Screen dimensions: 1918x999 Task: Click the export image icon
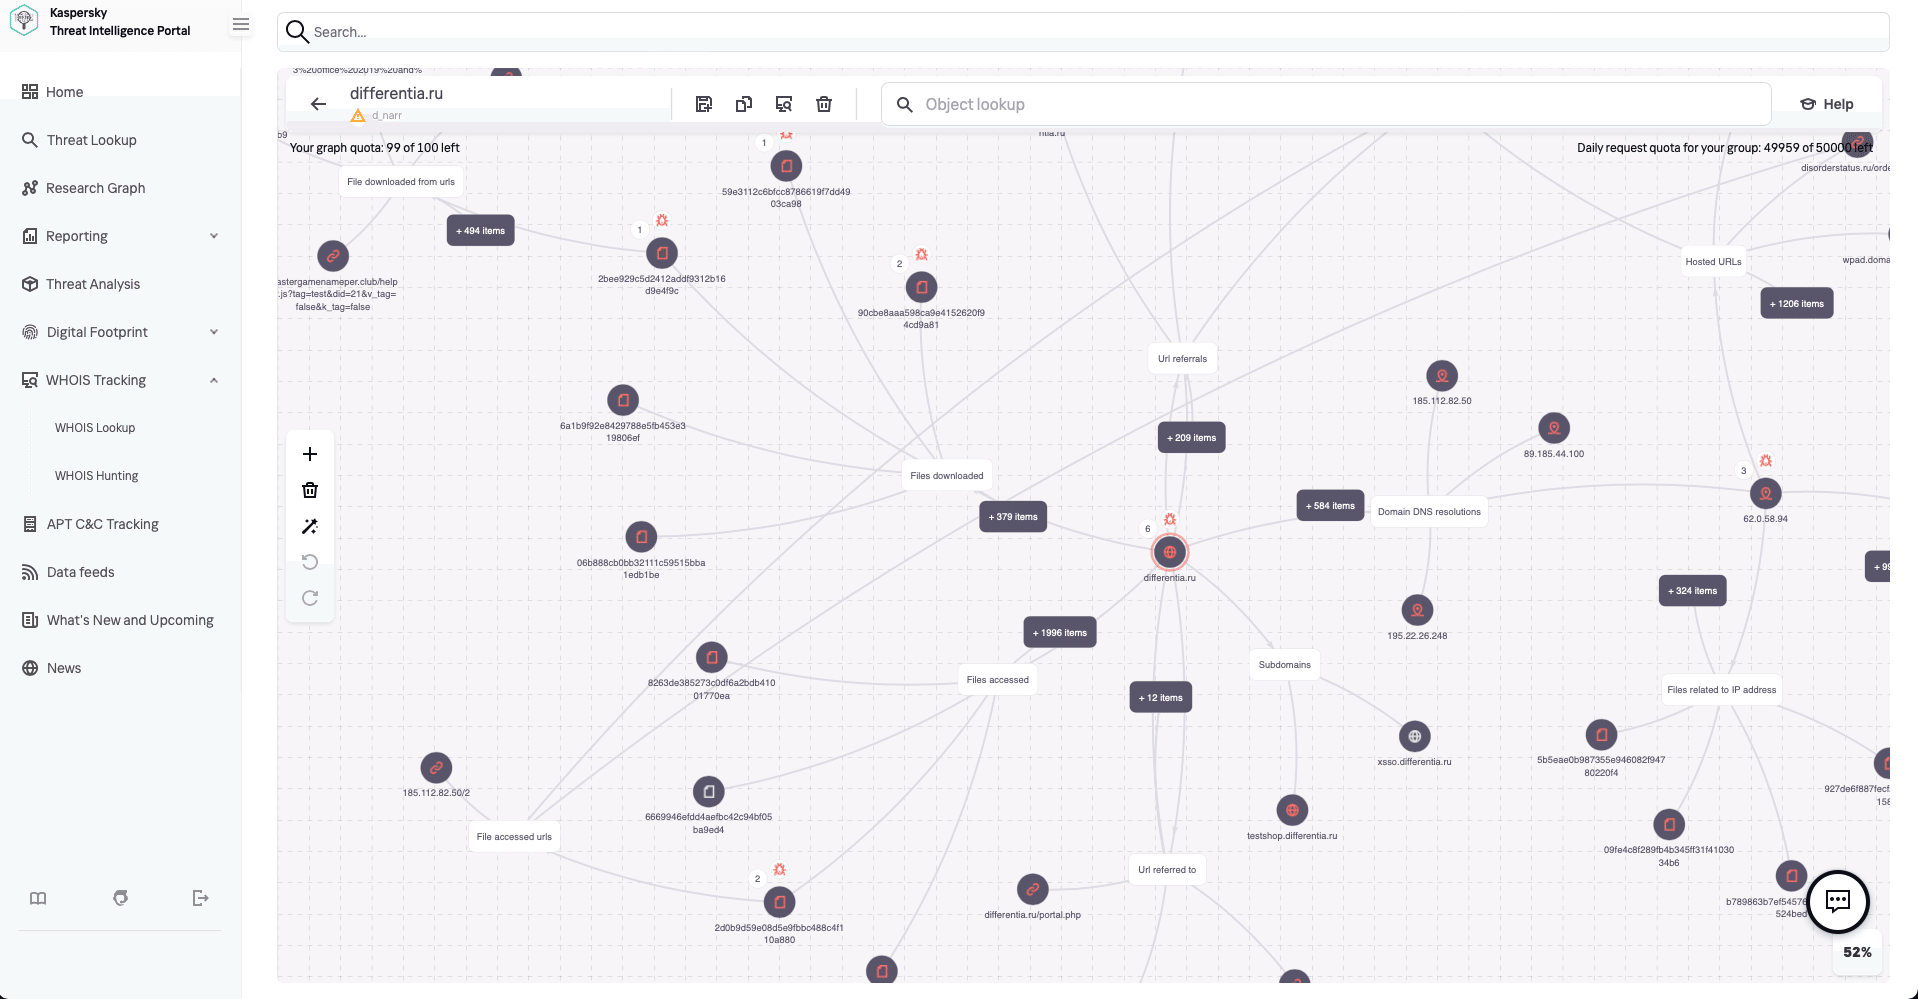coord(784,104)
